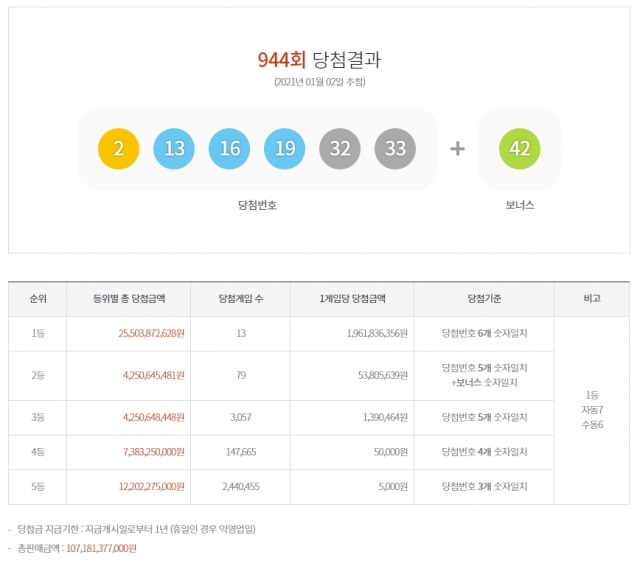
Task: Click the blue ball numbered 16
Action: point(229,149)
